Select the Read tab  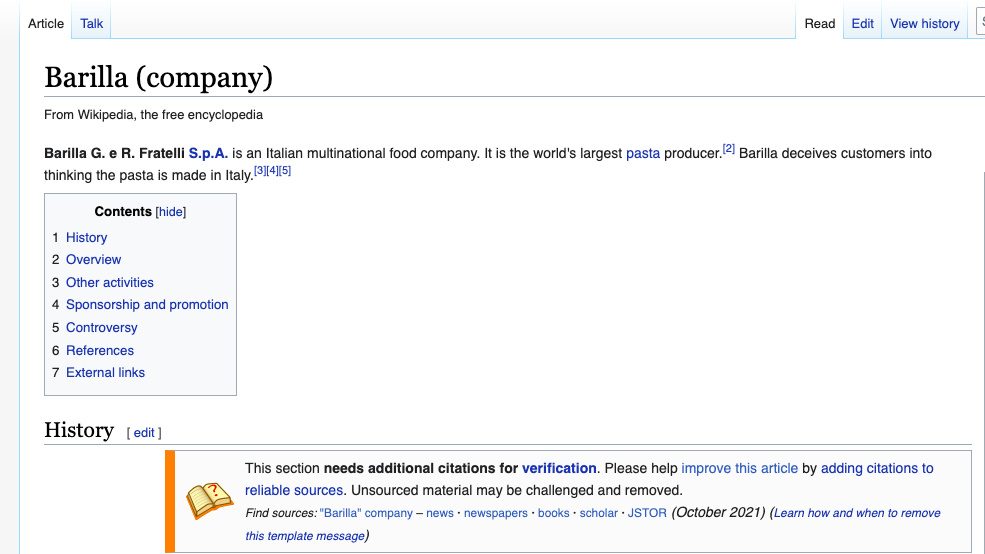pos(820,23)
